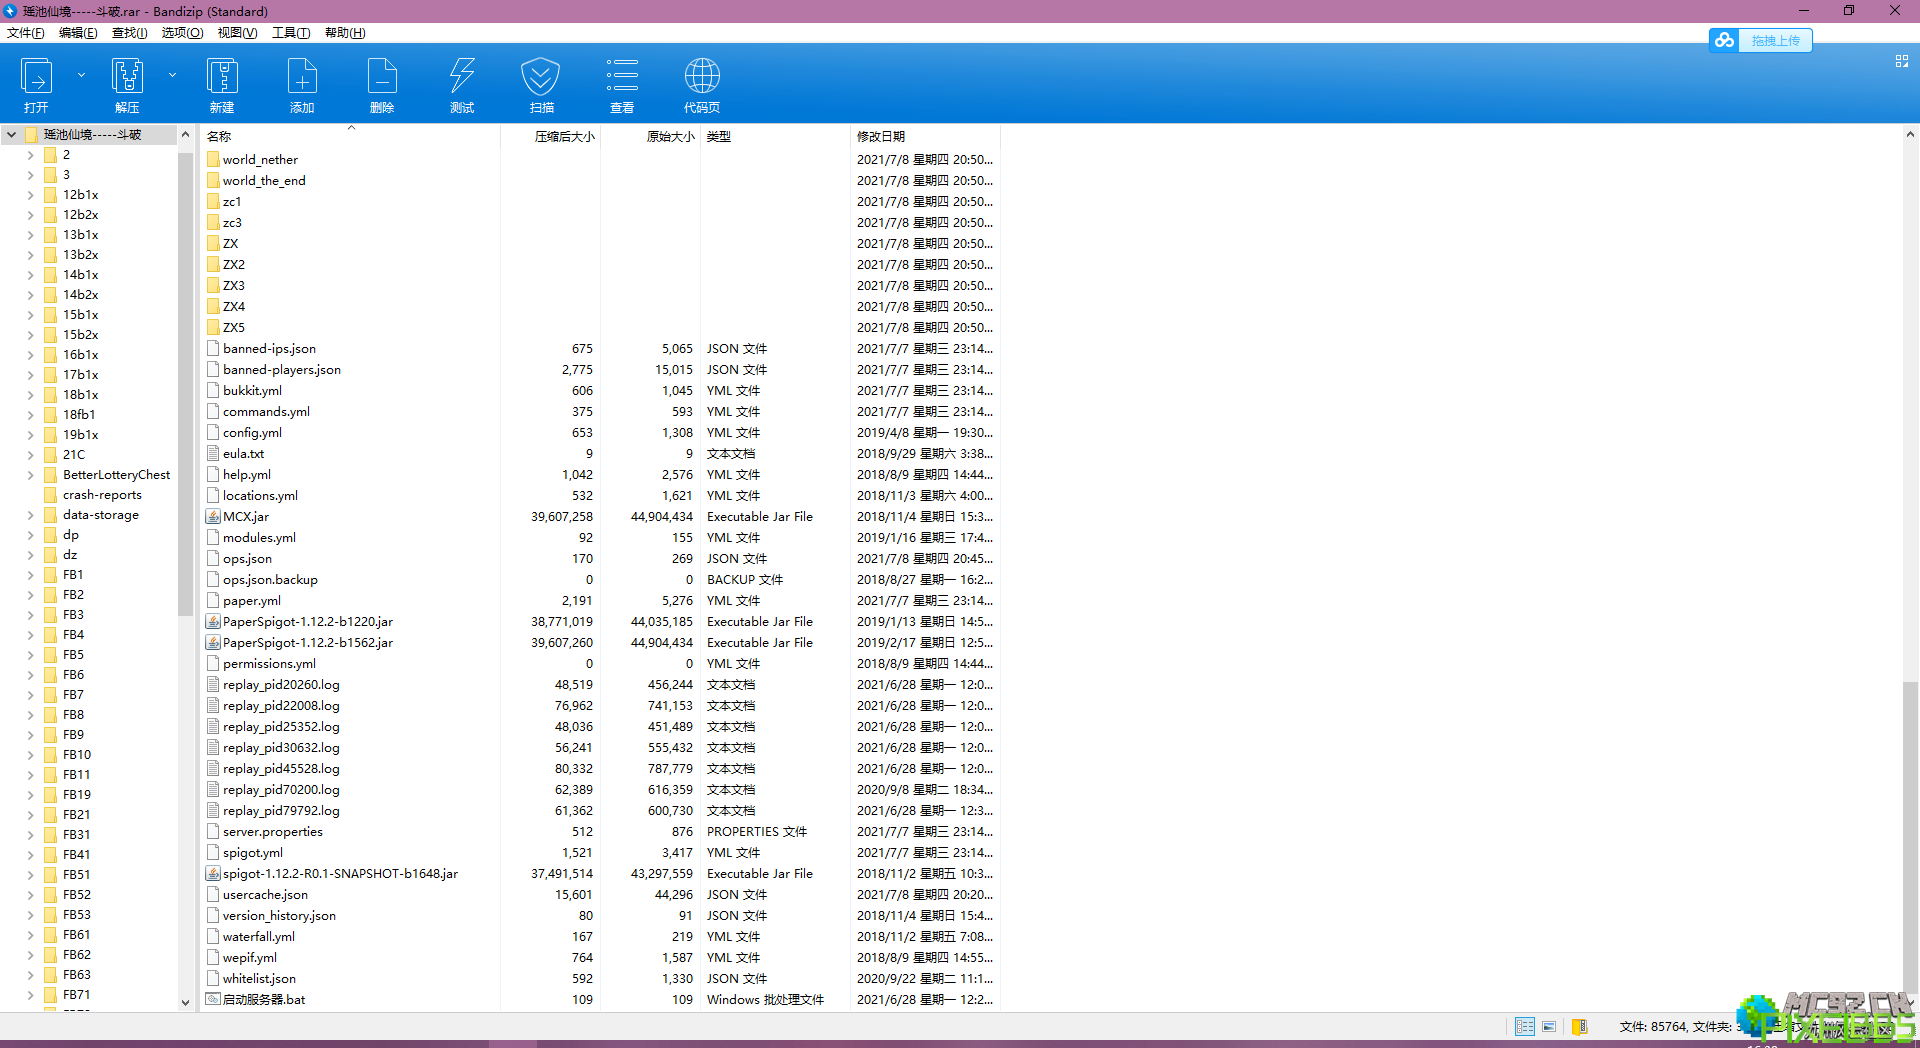Select waterfall.yml in the file list
This screenshot has width=1920, height=1048.
click(x=600, y=937)
